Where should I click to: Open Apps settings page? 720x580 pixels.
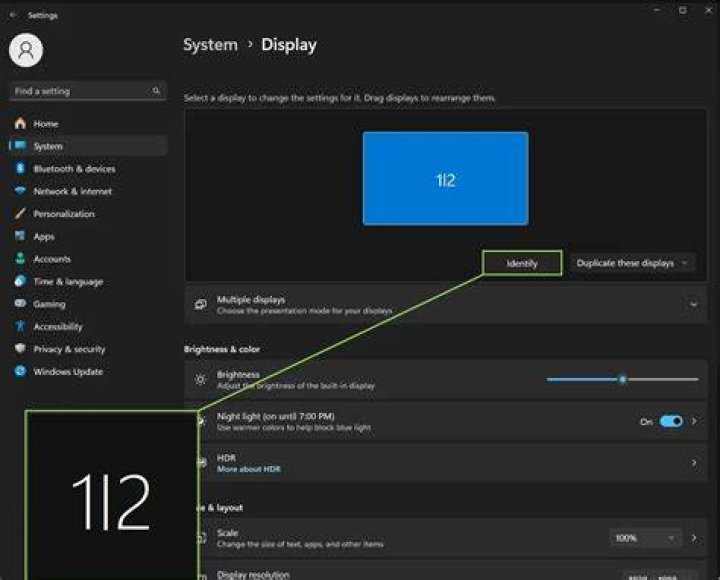click(87, 237)
